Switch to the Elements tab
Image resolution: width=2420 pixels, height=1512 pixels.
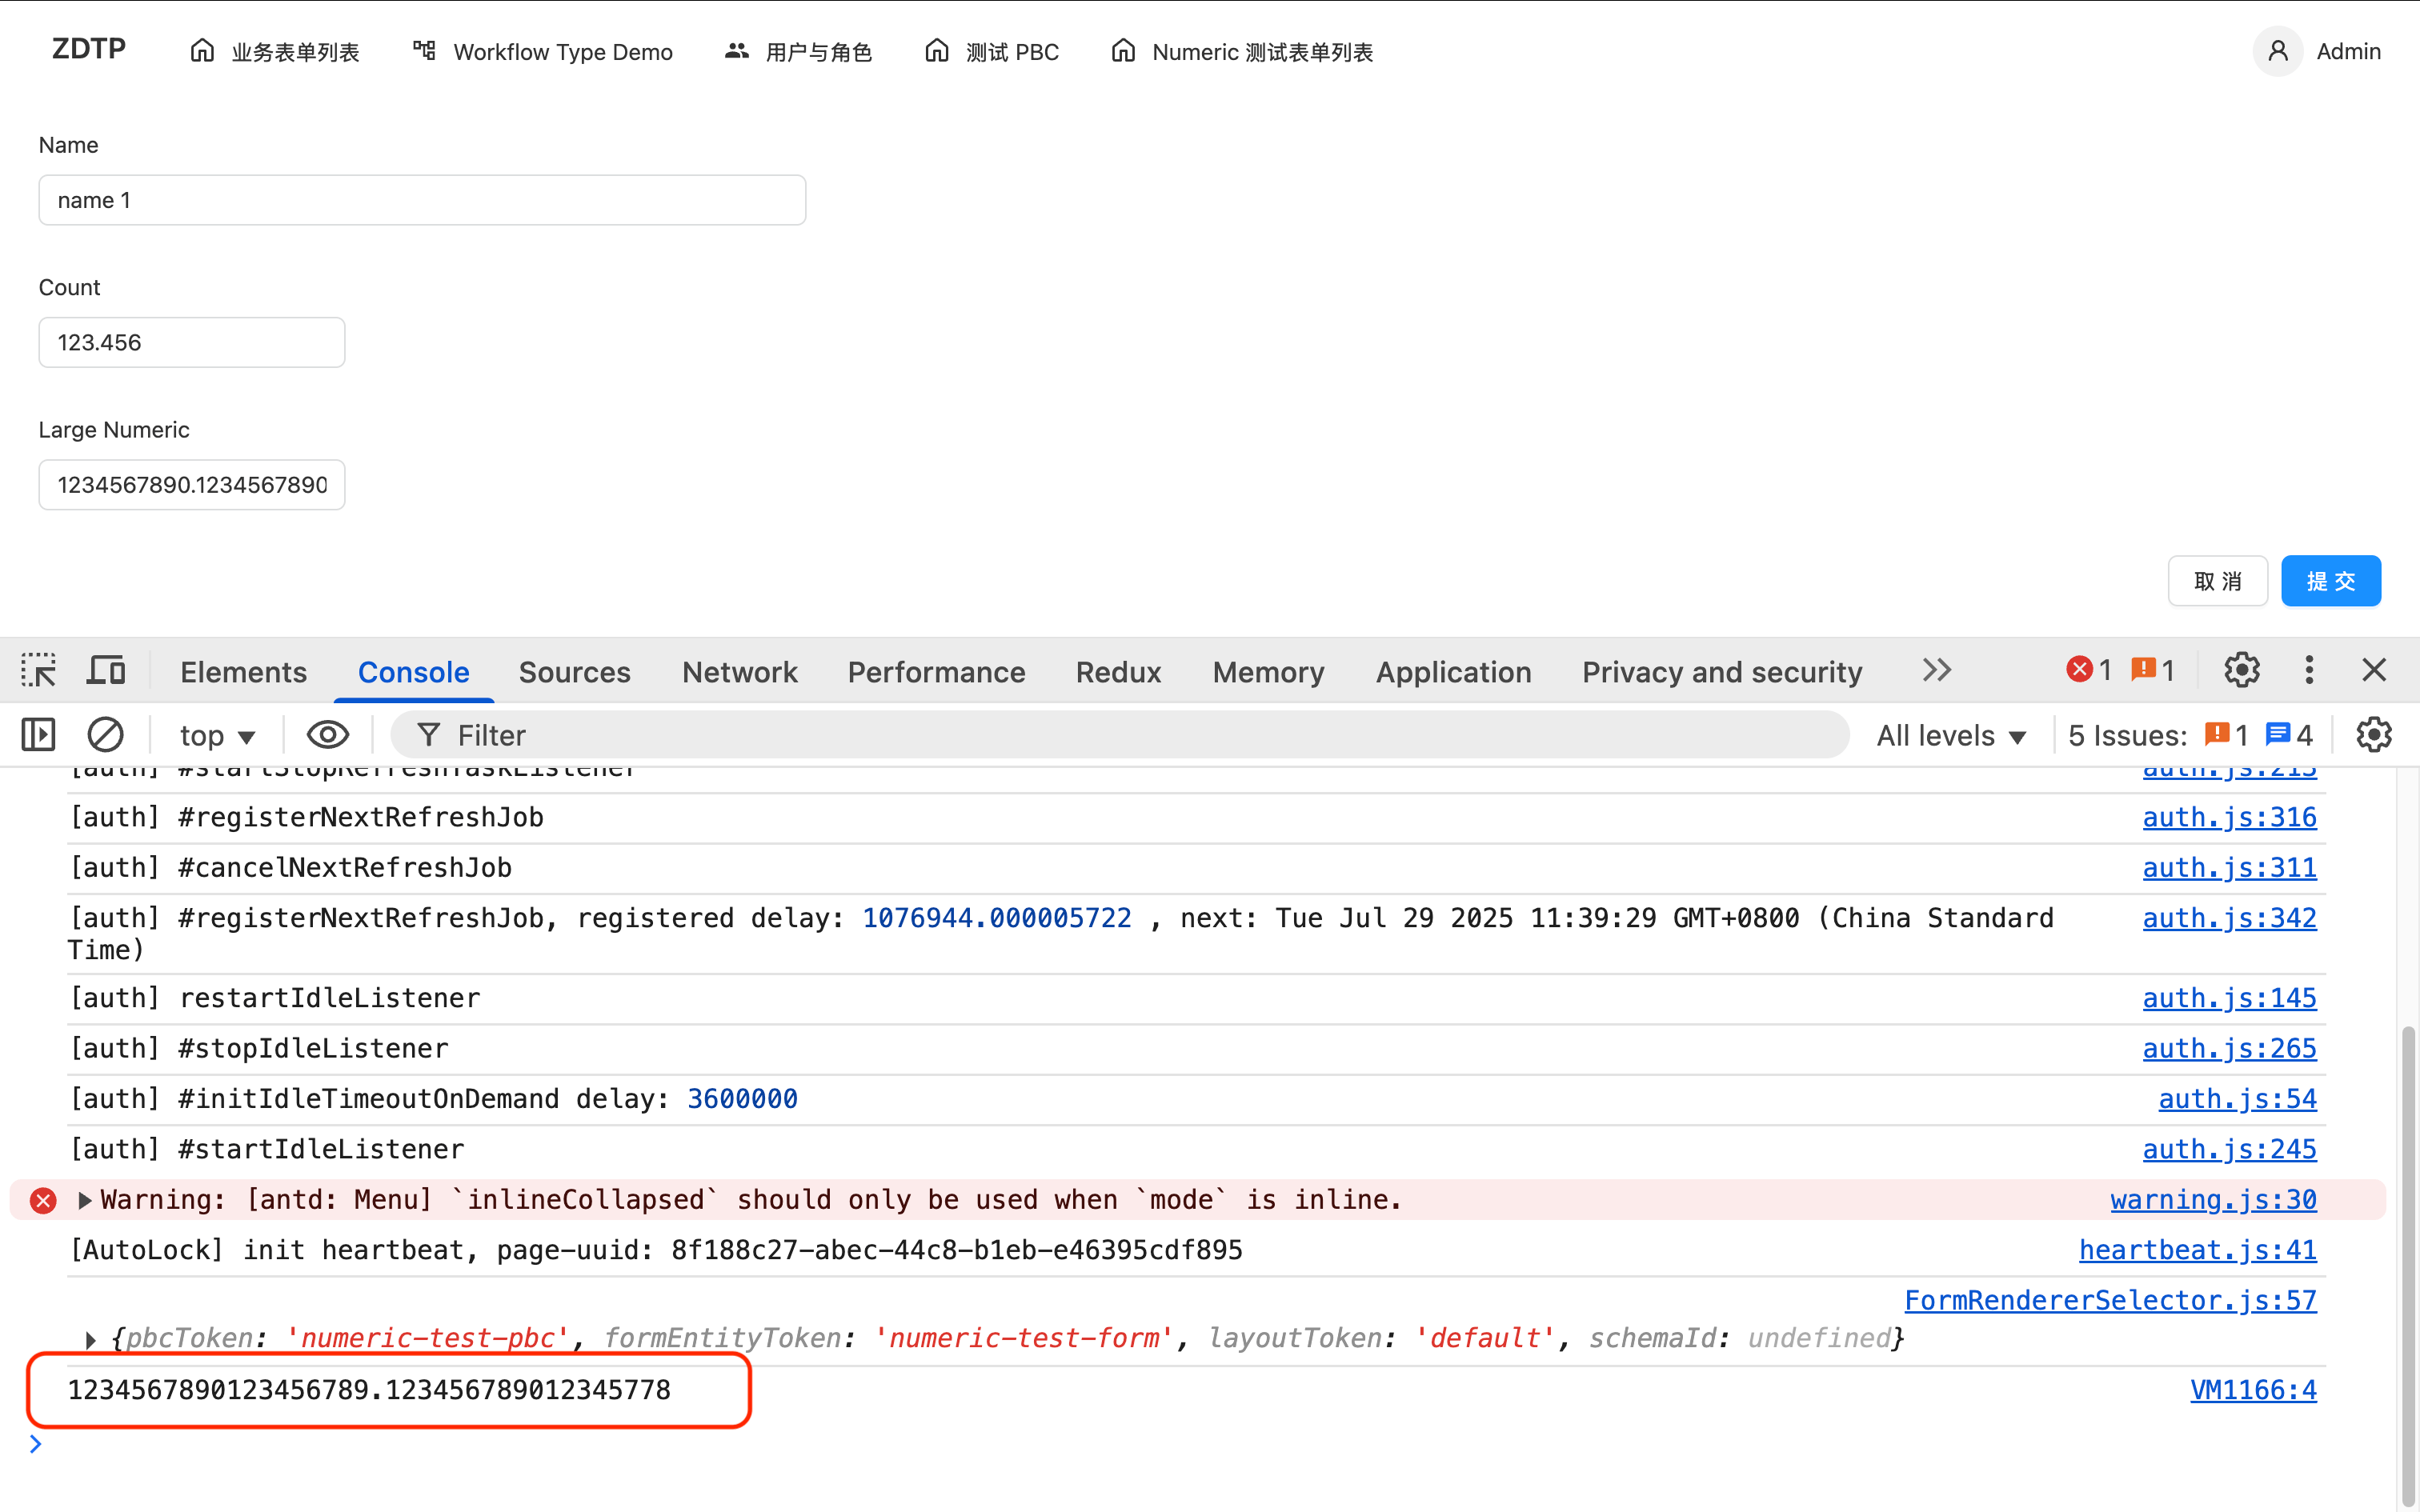coord(243,672)
